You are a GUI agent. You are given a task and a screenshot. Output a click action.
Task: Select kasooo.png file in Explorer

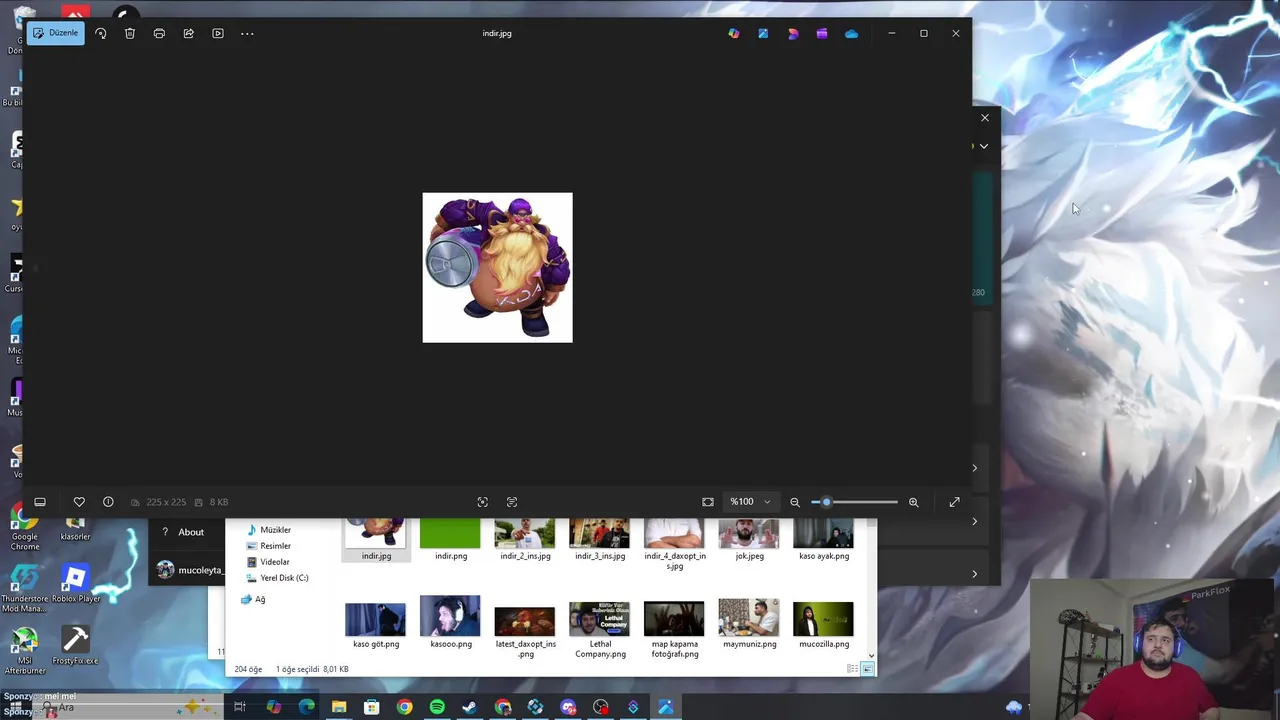pos(450,623)
